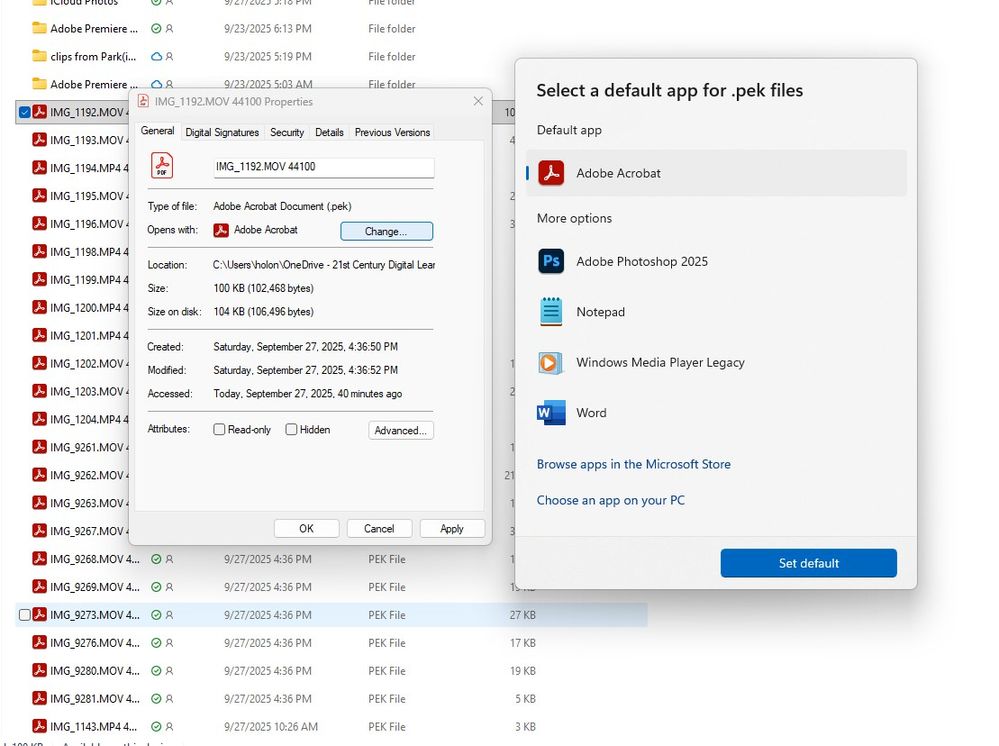This screenshot has height=746, width=999.
Task: Pick Notepad to open .pek files
Action: pyautogui.click(x=716, y=312)
